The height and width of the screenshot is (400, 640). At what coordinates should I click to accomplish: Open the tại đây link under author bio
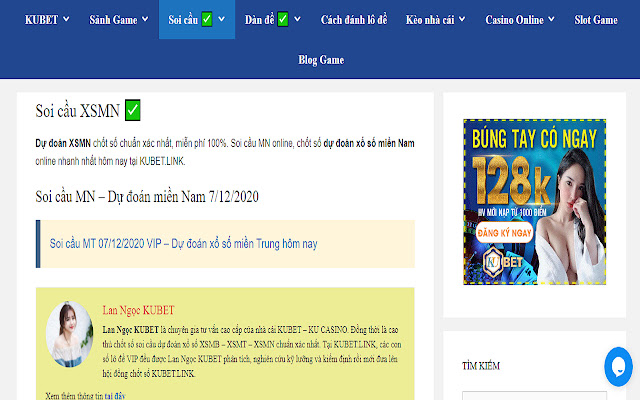[115, 396]
